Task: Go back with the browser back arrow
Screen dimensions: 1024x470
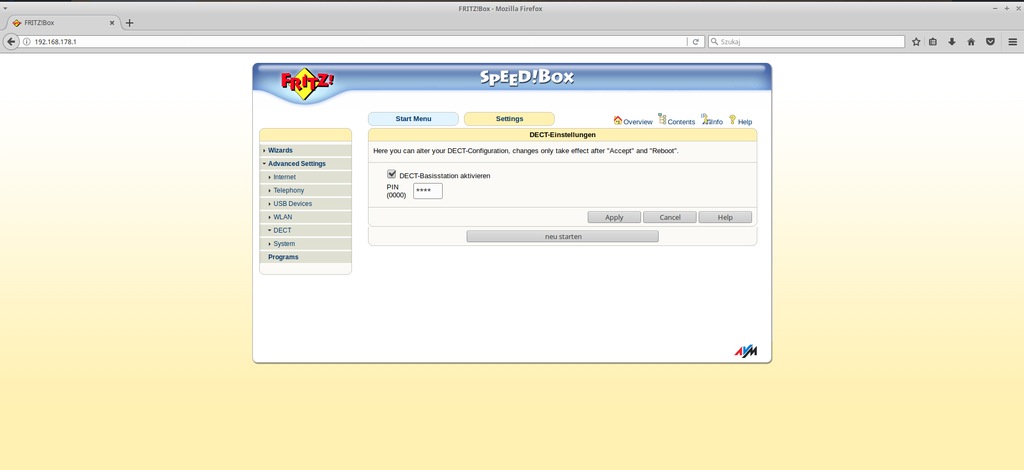Action: pyautogui.click(x=10, y=41)
